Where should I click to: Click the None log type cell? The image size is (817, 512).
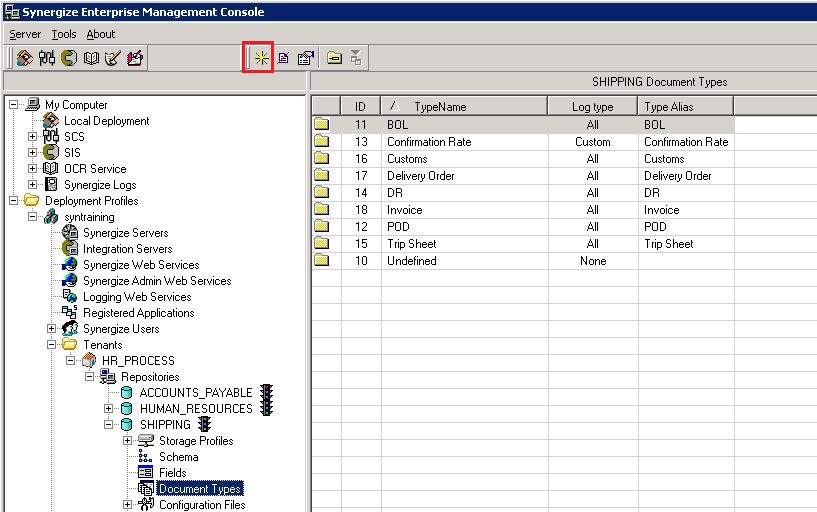(592, 260)
